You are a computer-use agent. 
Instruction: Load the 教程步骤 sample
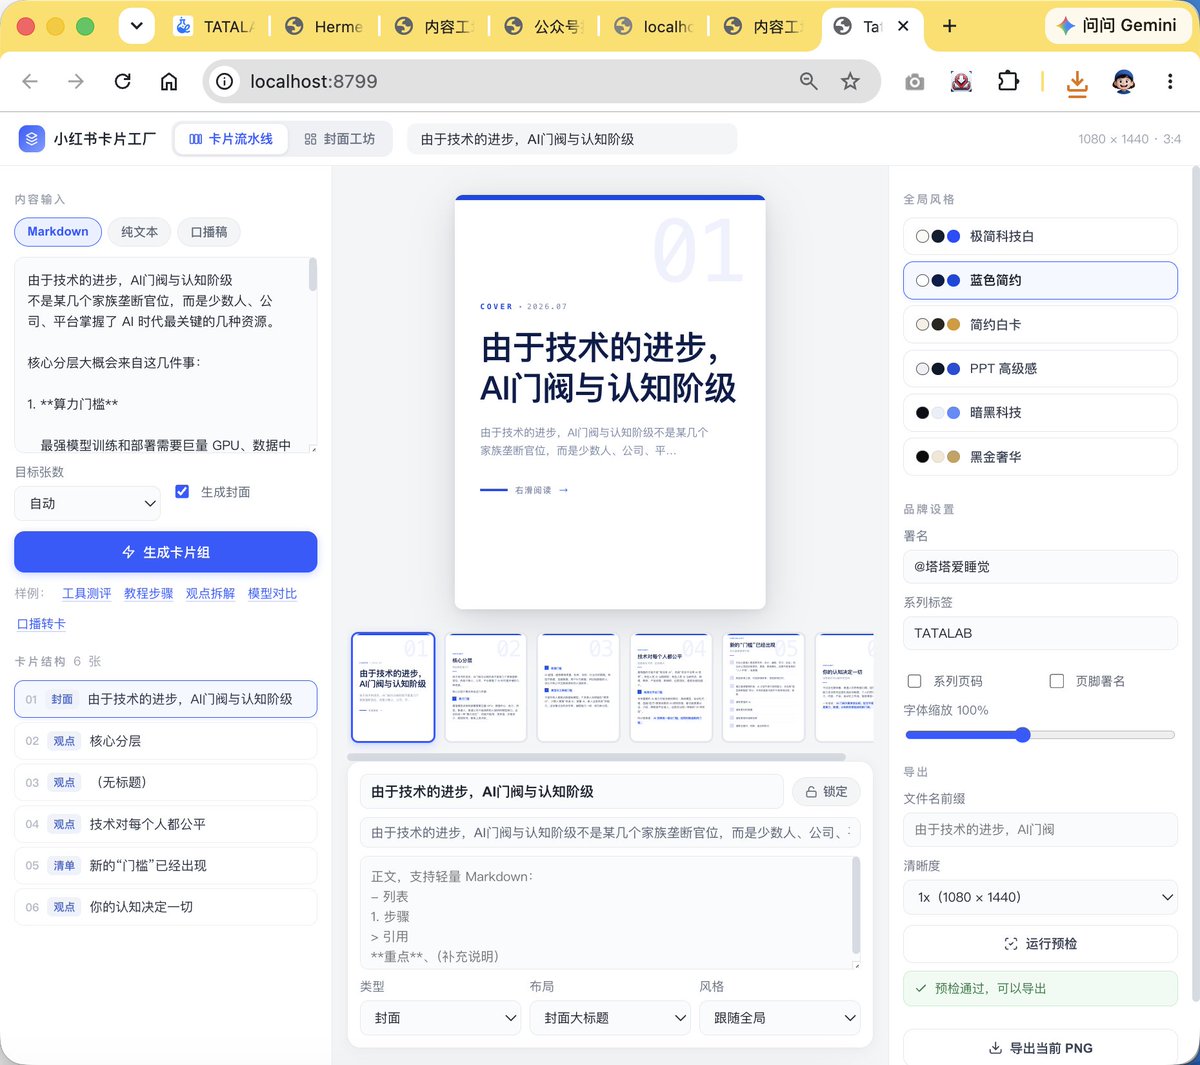(x=149, y=594)
